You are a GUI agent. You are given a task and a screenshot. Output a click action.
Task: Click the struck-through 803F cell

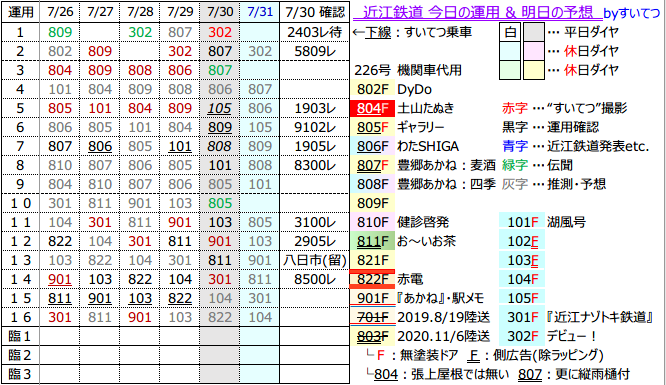(x=373, y=336)
